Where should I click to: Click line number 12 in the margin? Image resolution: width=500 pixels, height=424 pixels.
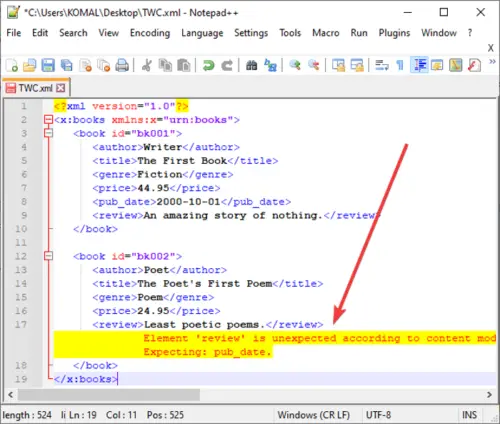click(21, 256)
